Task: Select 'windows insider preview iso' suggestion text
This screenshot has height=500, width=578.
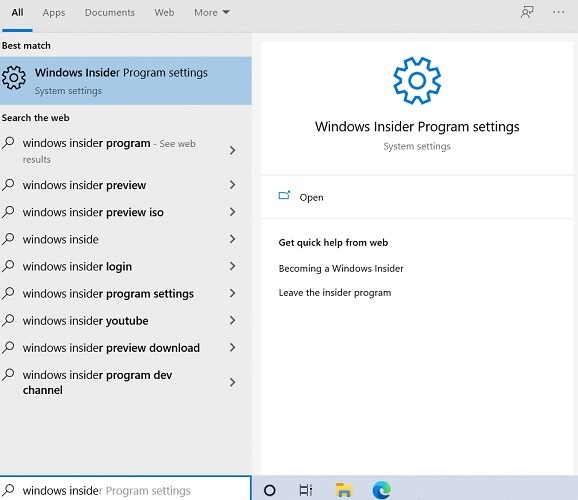Action: 93,212
